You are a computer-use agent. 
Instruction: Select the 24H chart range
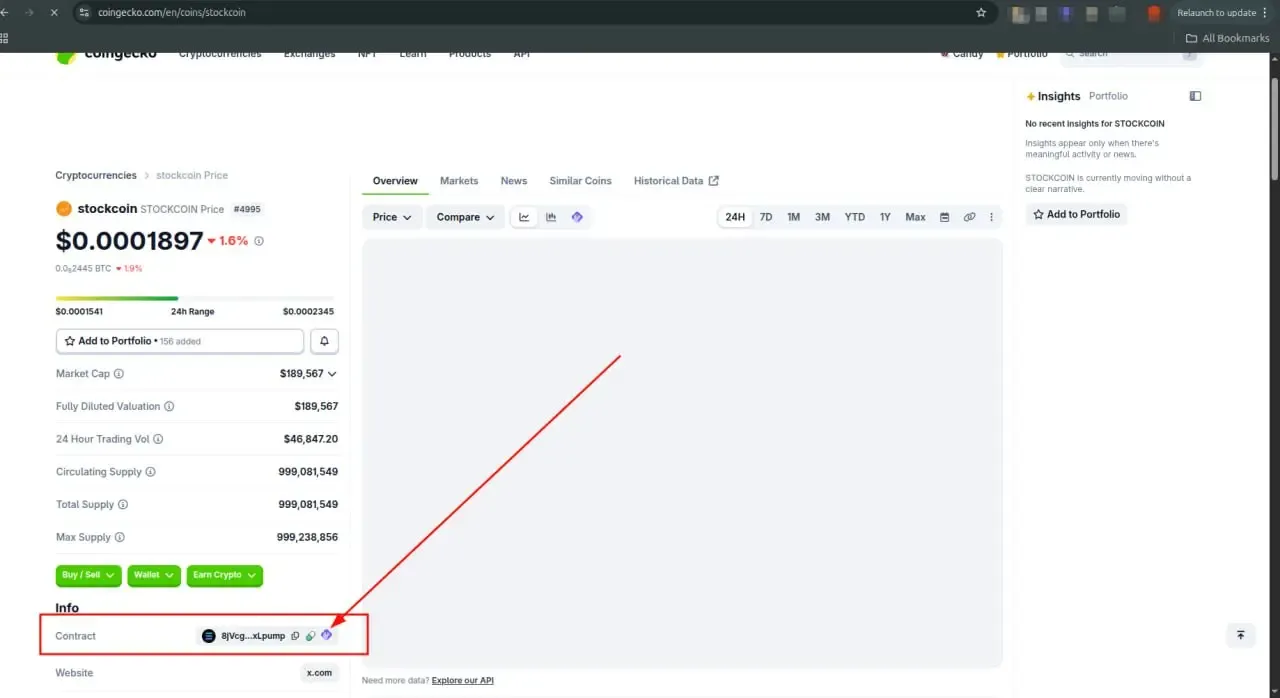pyautogui.click(x=735, y=217)
